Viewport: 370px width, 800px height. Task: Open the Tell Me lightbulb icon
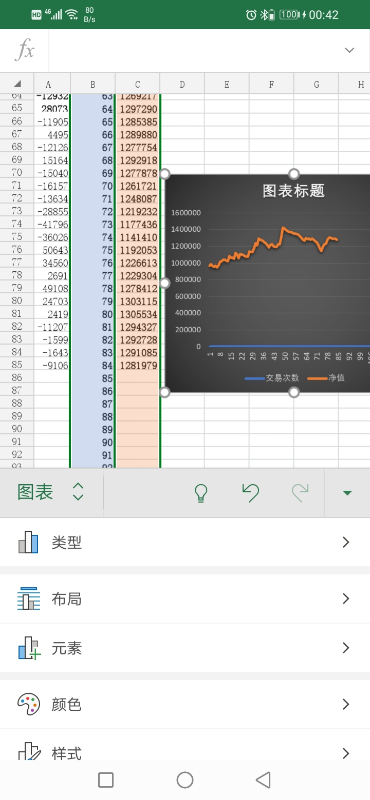click(201, 493)
